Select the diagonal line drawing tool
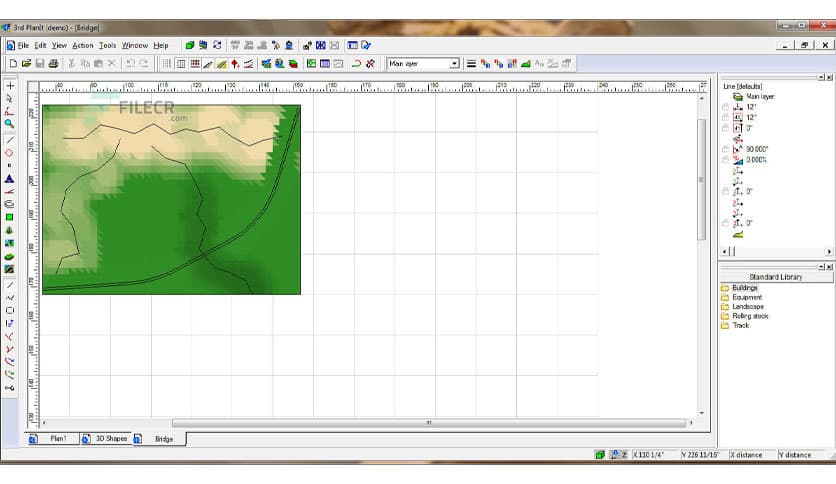The image size is (836, 484). (9, 140)
